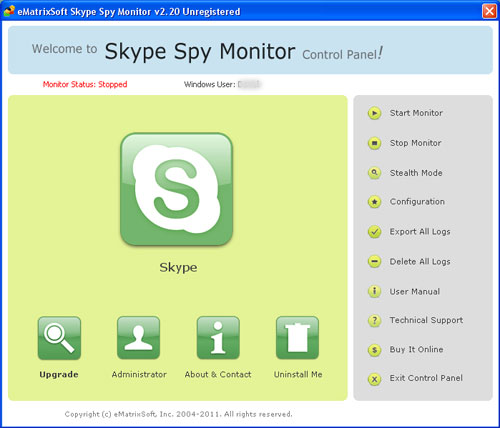The height and width of the screenshot is (428, 500).
Task: Click the 'Monitor Status: Stopped' text
Action: pos(85,84)
